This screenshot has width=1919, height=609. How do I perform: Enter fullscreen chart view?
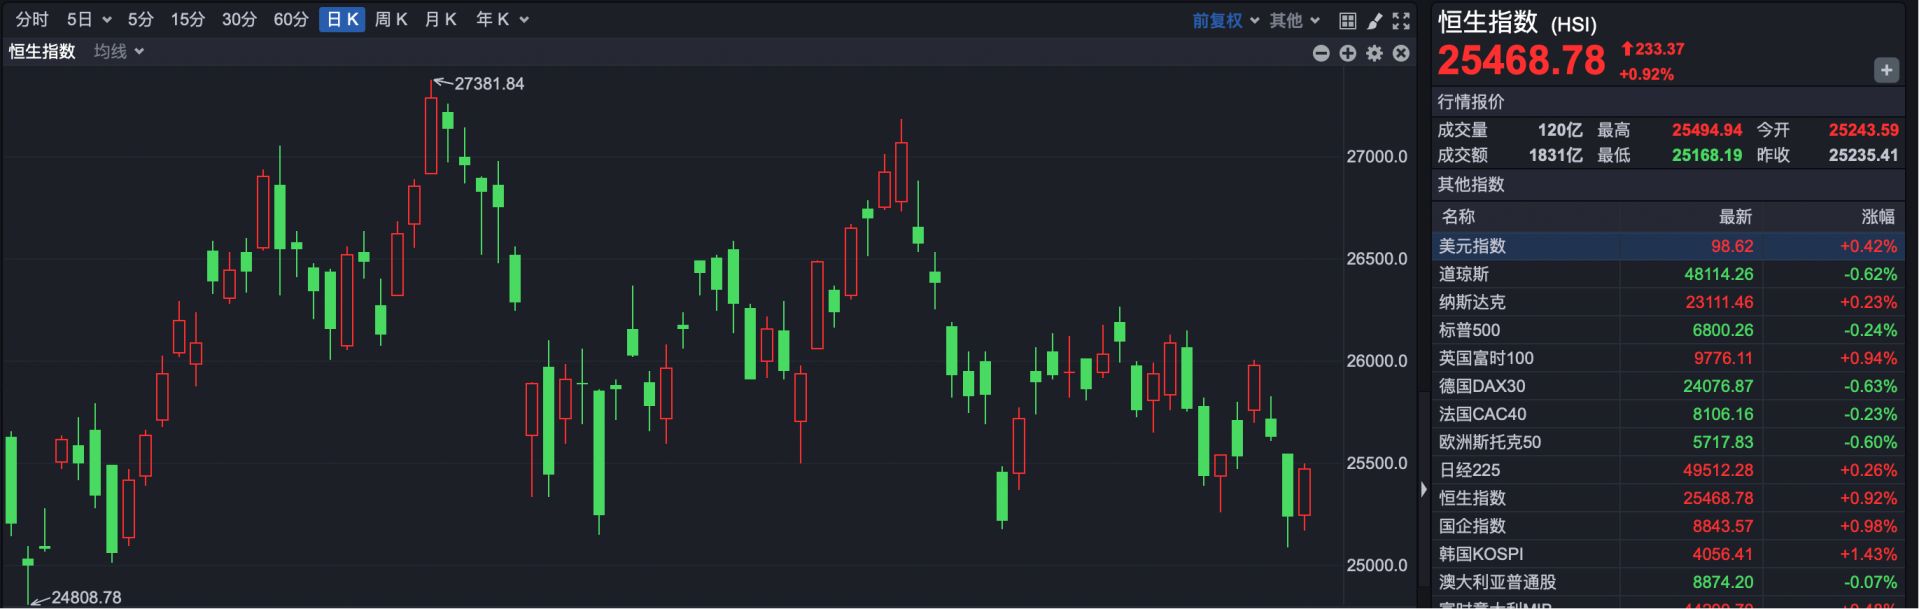pos(1401,20)
